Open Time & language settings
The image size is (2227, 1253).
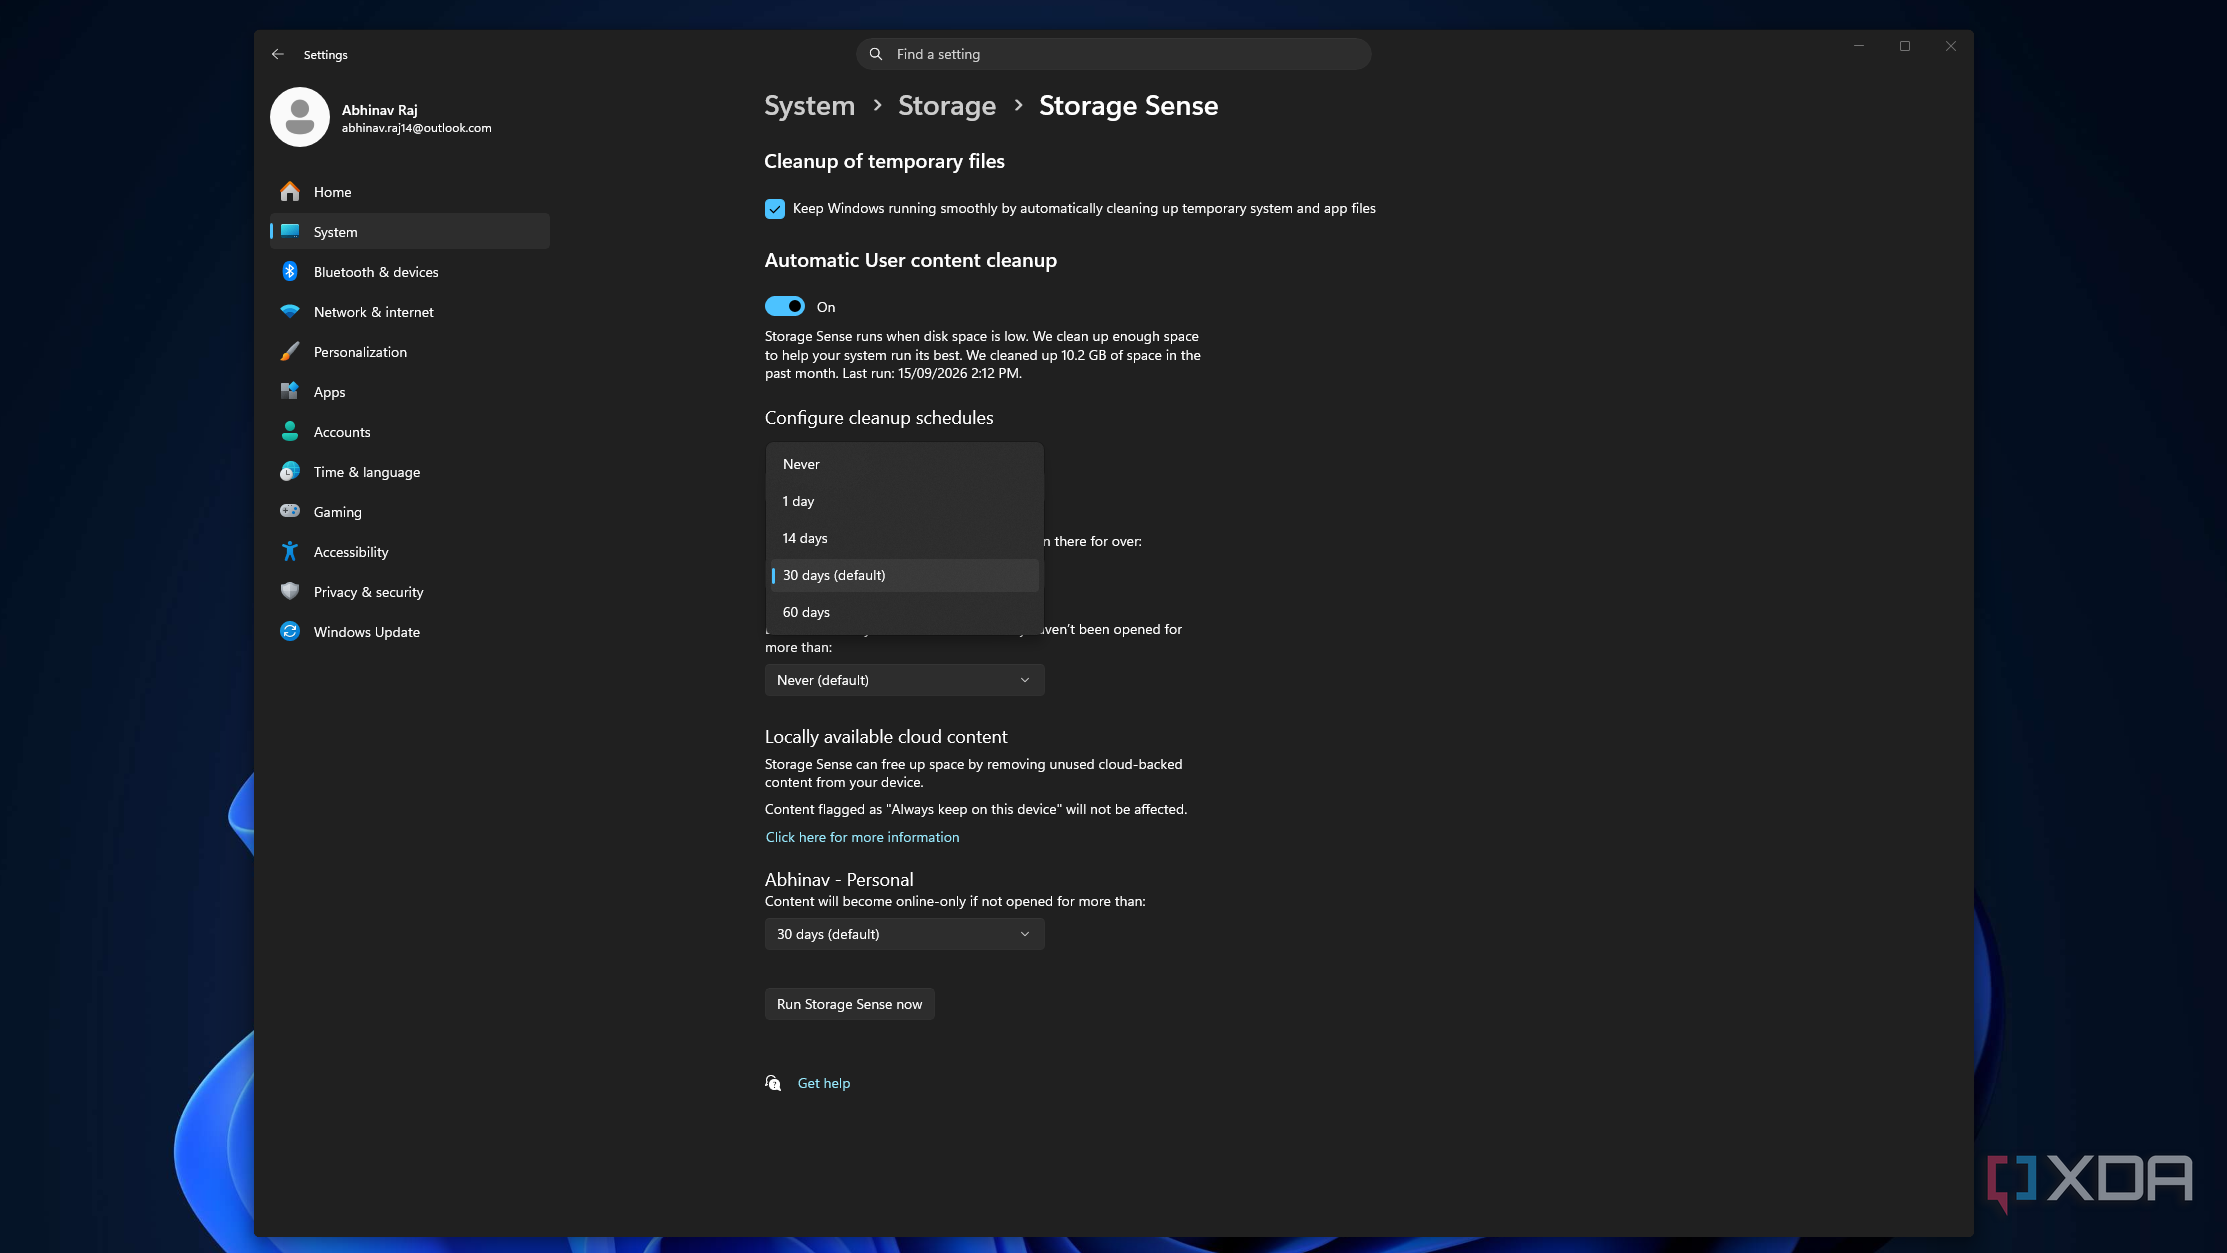click(409, 471)
